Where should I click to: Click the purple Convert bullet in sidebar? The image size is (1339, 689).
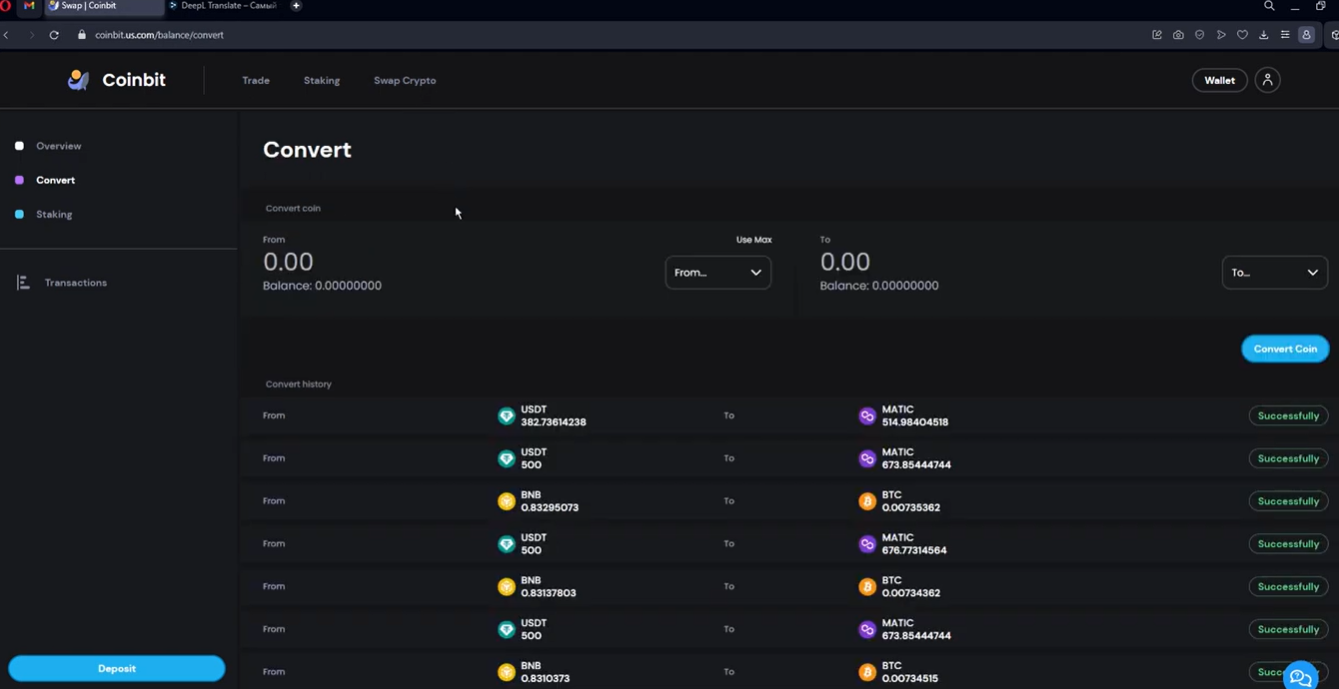point(19,180)
